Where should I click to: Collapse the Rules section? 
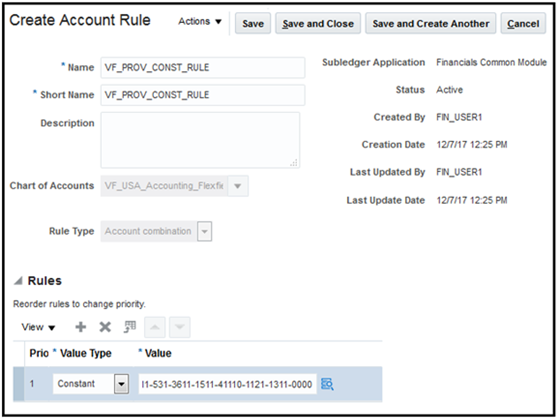coord(18,281)
